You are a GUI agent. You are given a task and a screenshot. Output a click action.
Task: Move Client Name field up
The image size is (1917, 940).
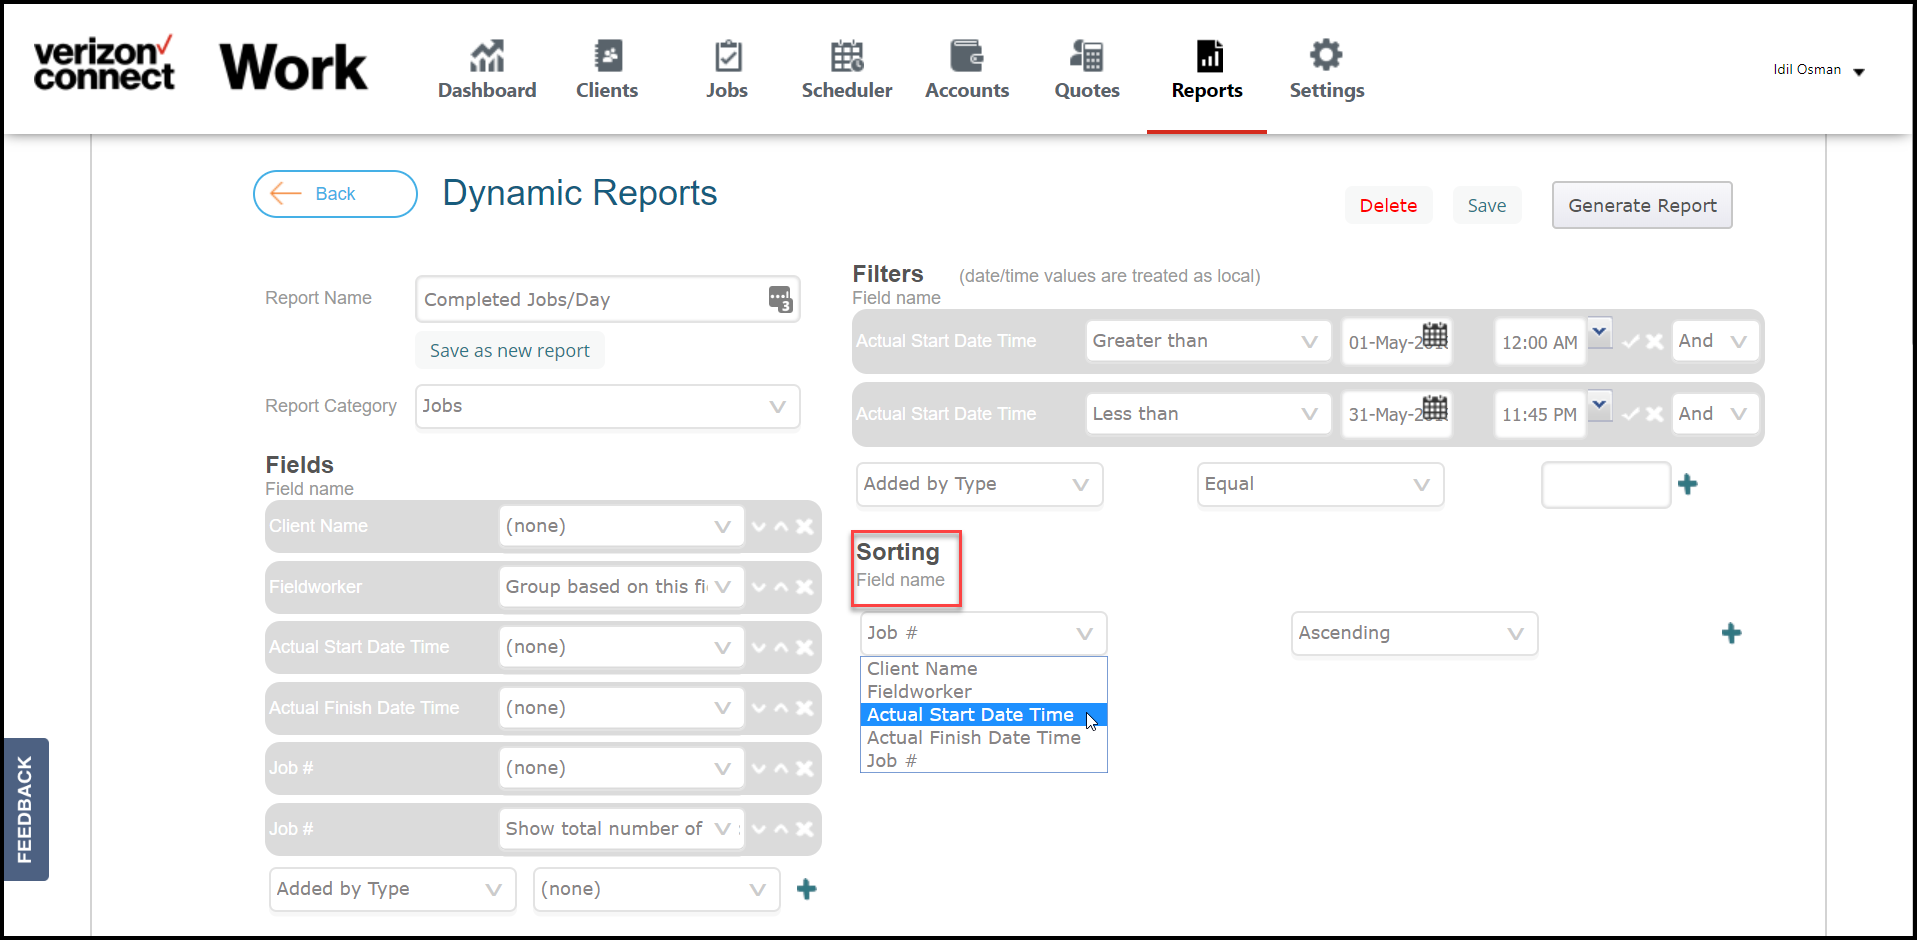tap(781, 527)
